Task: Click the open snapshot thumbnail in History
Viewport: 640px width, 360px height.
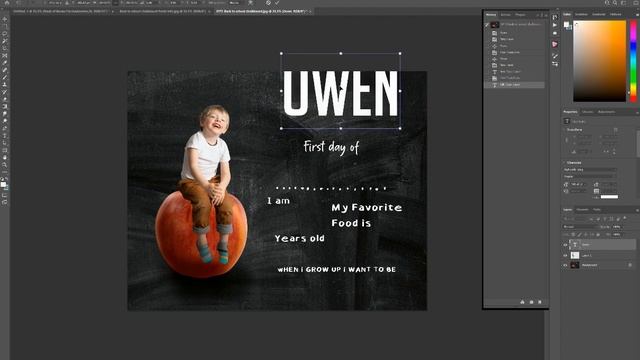Action: pos(495,25)
